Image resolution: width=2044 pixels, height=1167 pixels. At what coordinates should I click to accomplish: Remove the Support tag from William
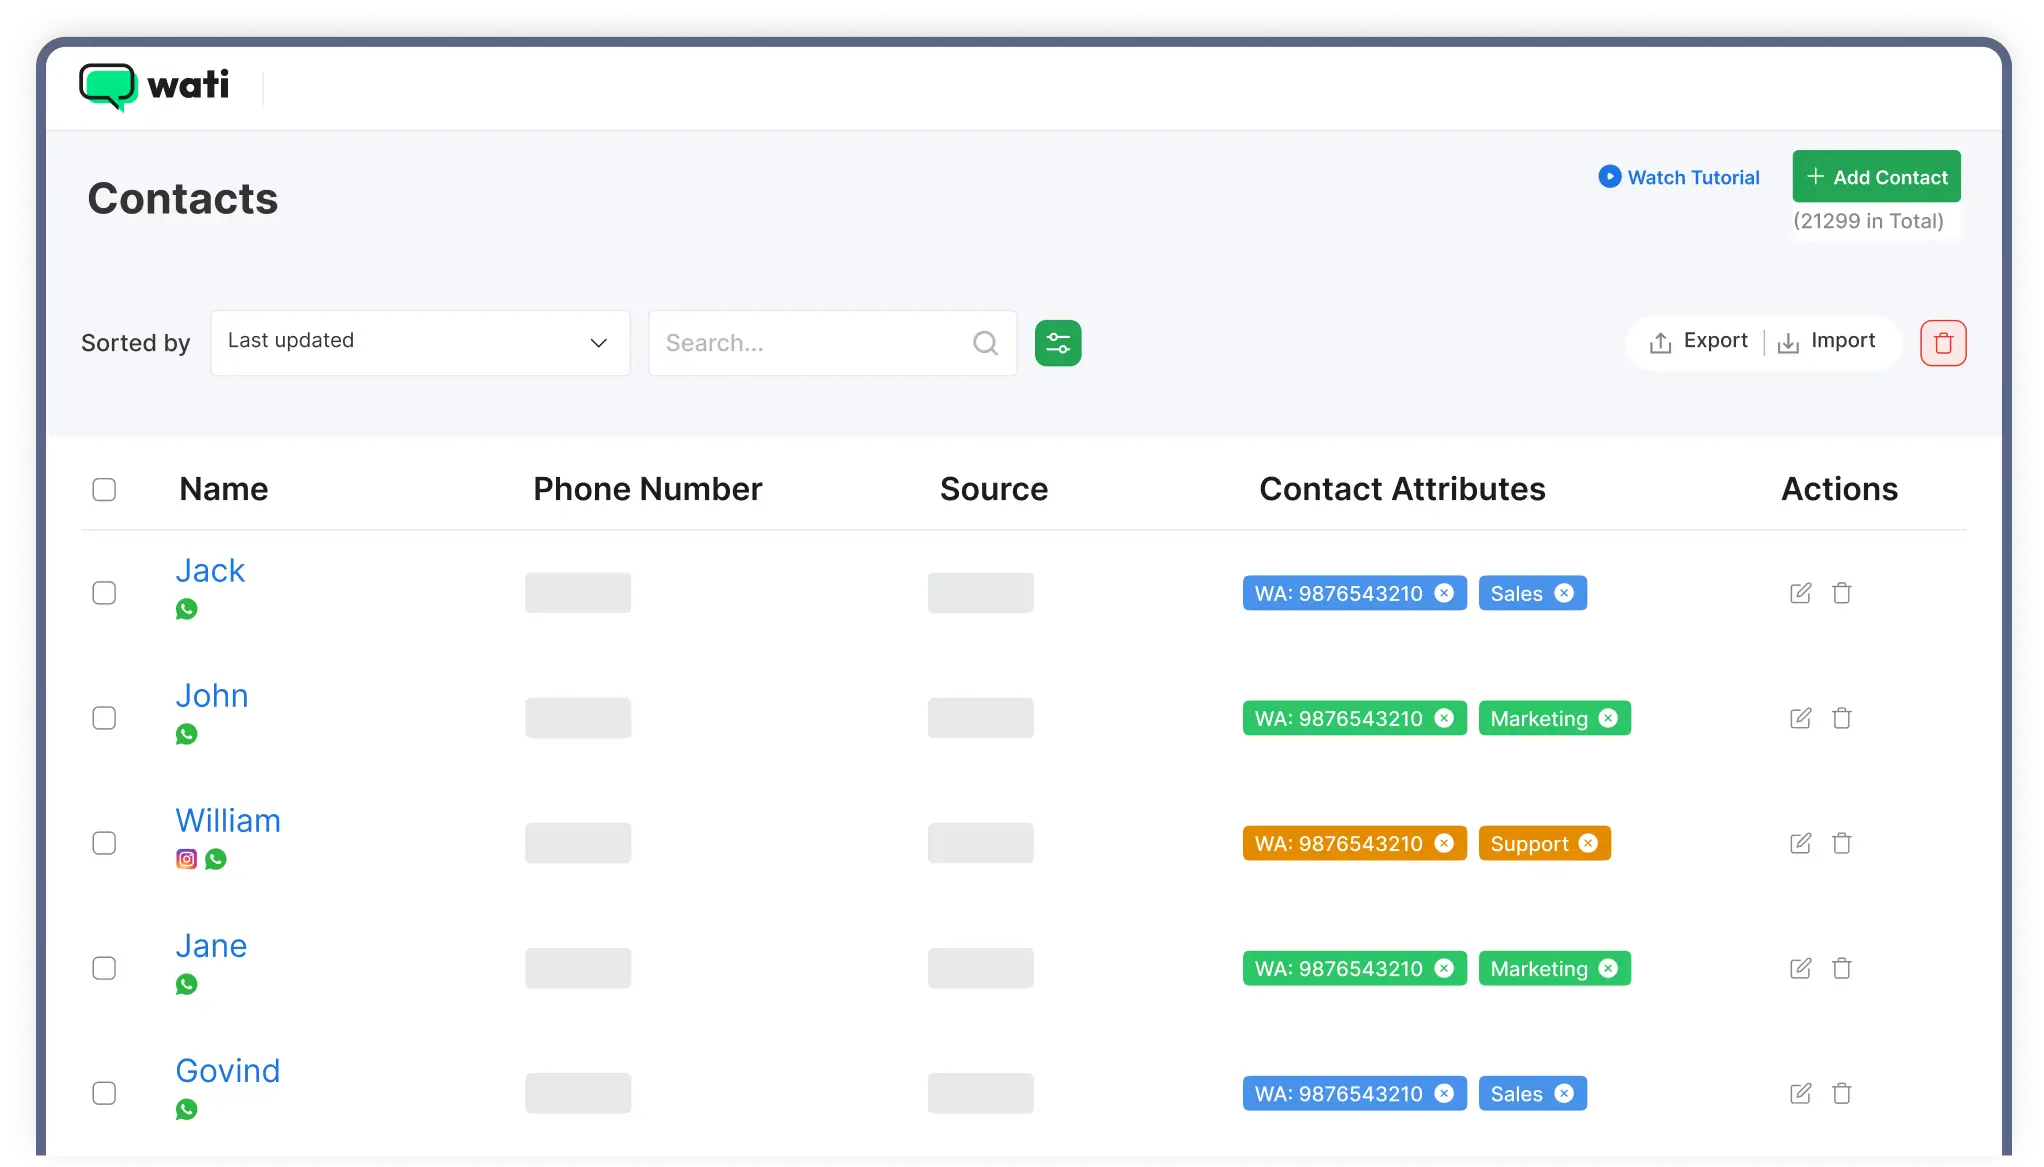(x=1588, y=843)
